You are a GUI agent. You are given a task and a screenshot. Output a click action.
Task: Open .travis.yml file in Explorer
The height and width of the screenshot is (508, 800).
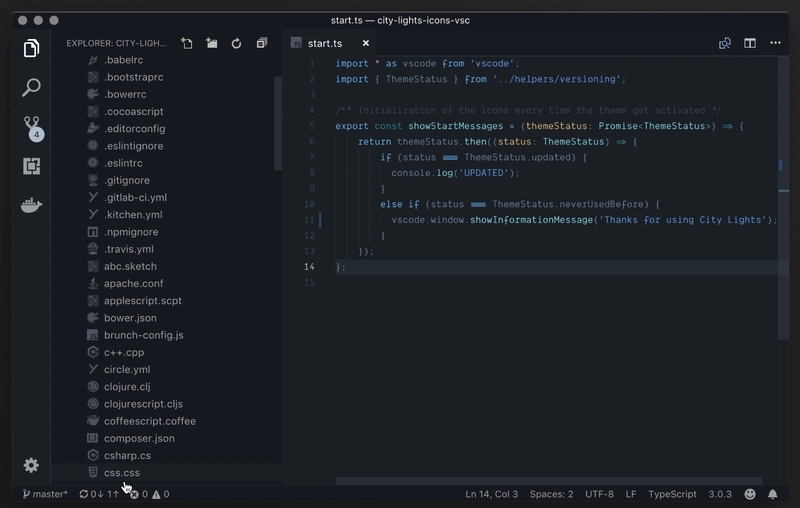166,249
